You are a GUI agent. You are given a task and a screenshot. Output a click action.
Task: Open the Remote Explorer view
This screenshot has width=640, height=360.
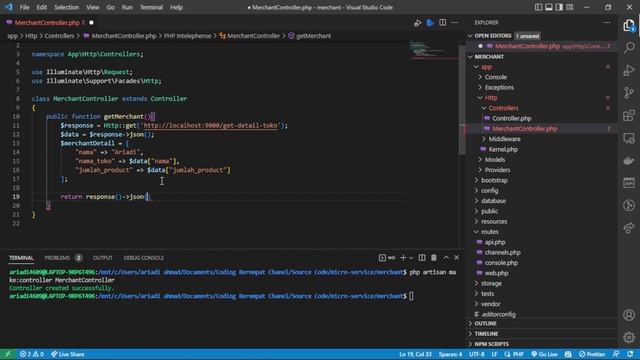pyautogui.click(x=629, y=138)
